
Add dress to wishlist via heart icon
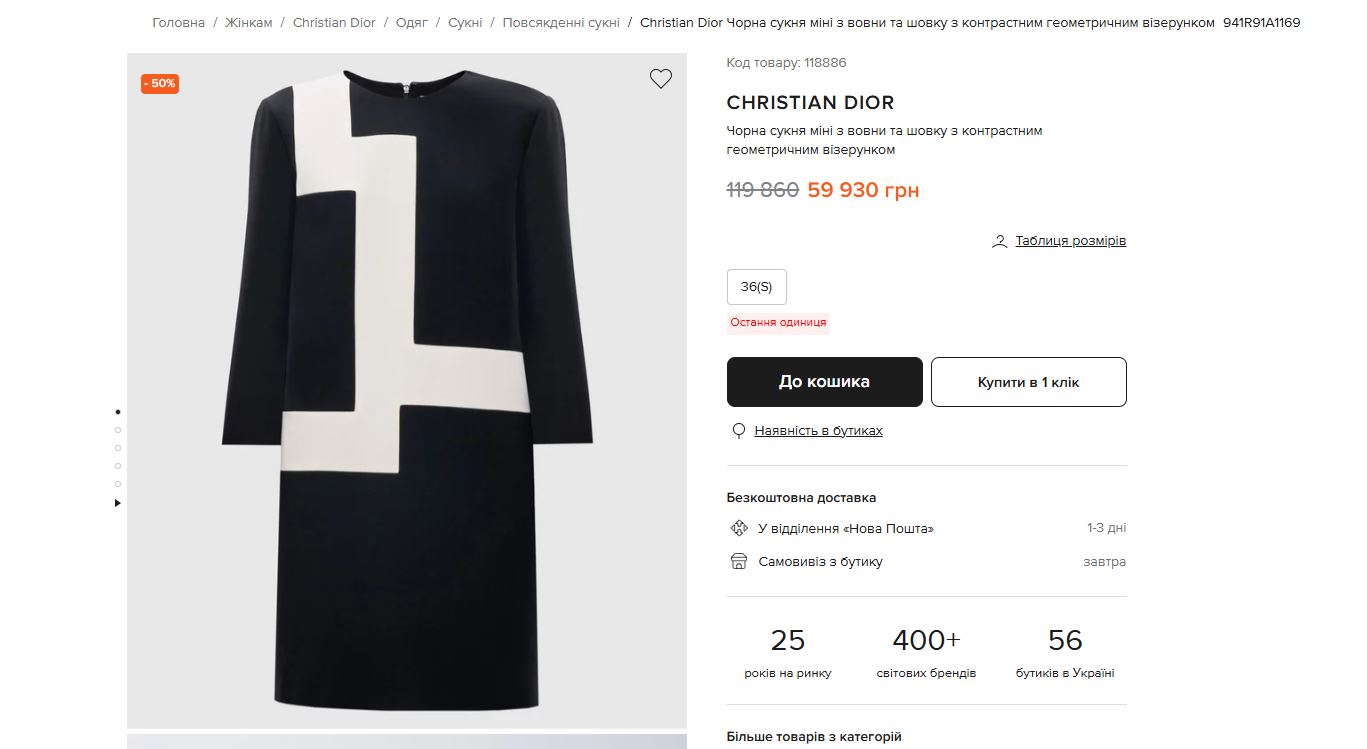[x=660, y=79]
